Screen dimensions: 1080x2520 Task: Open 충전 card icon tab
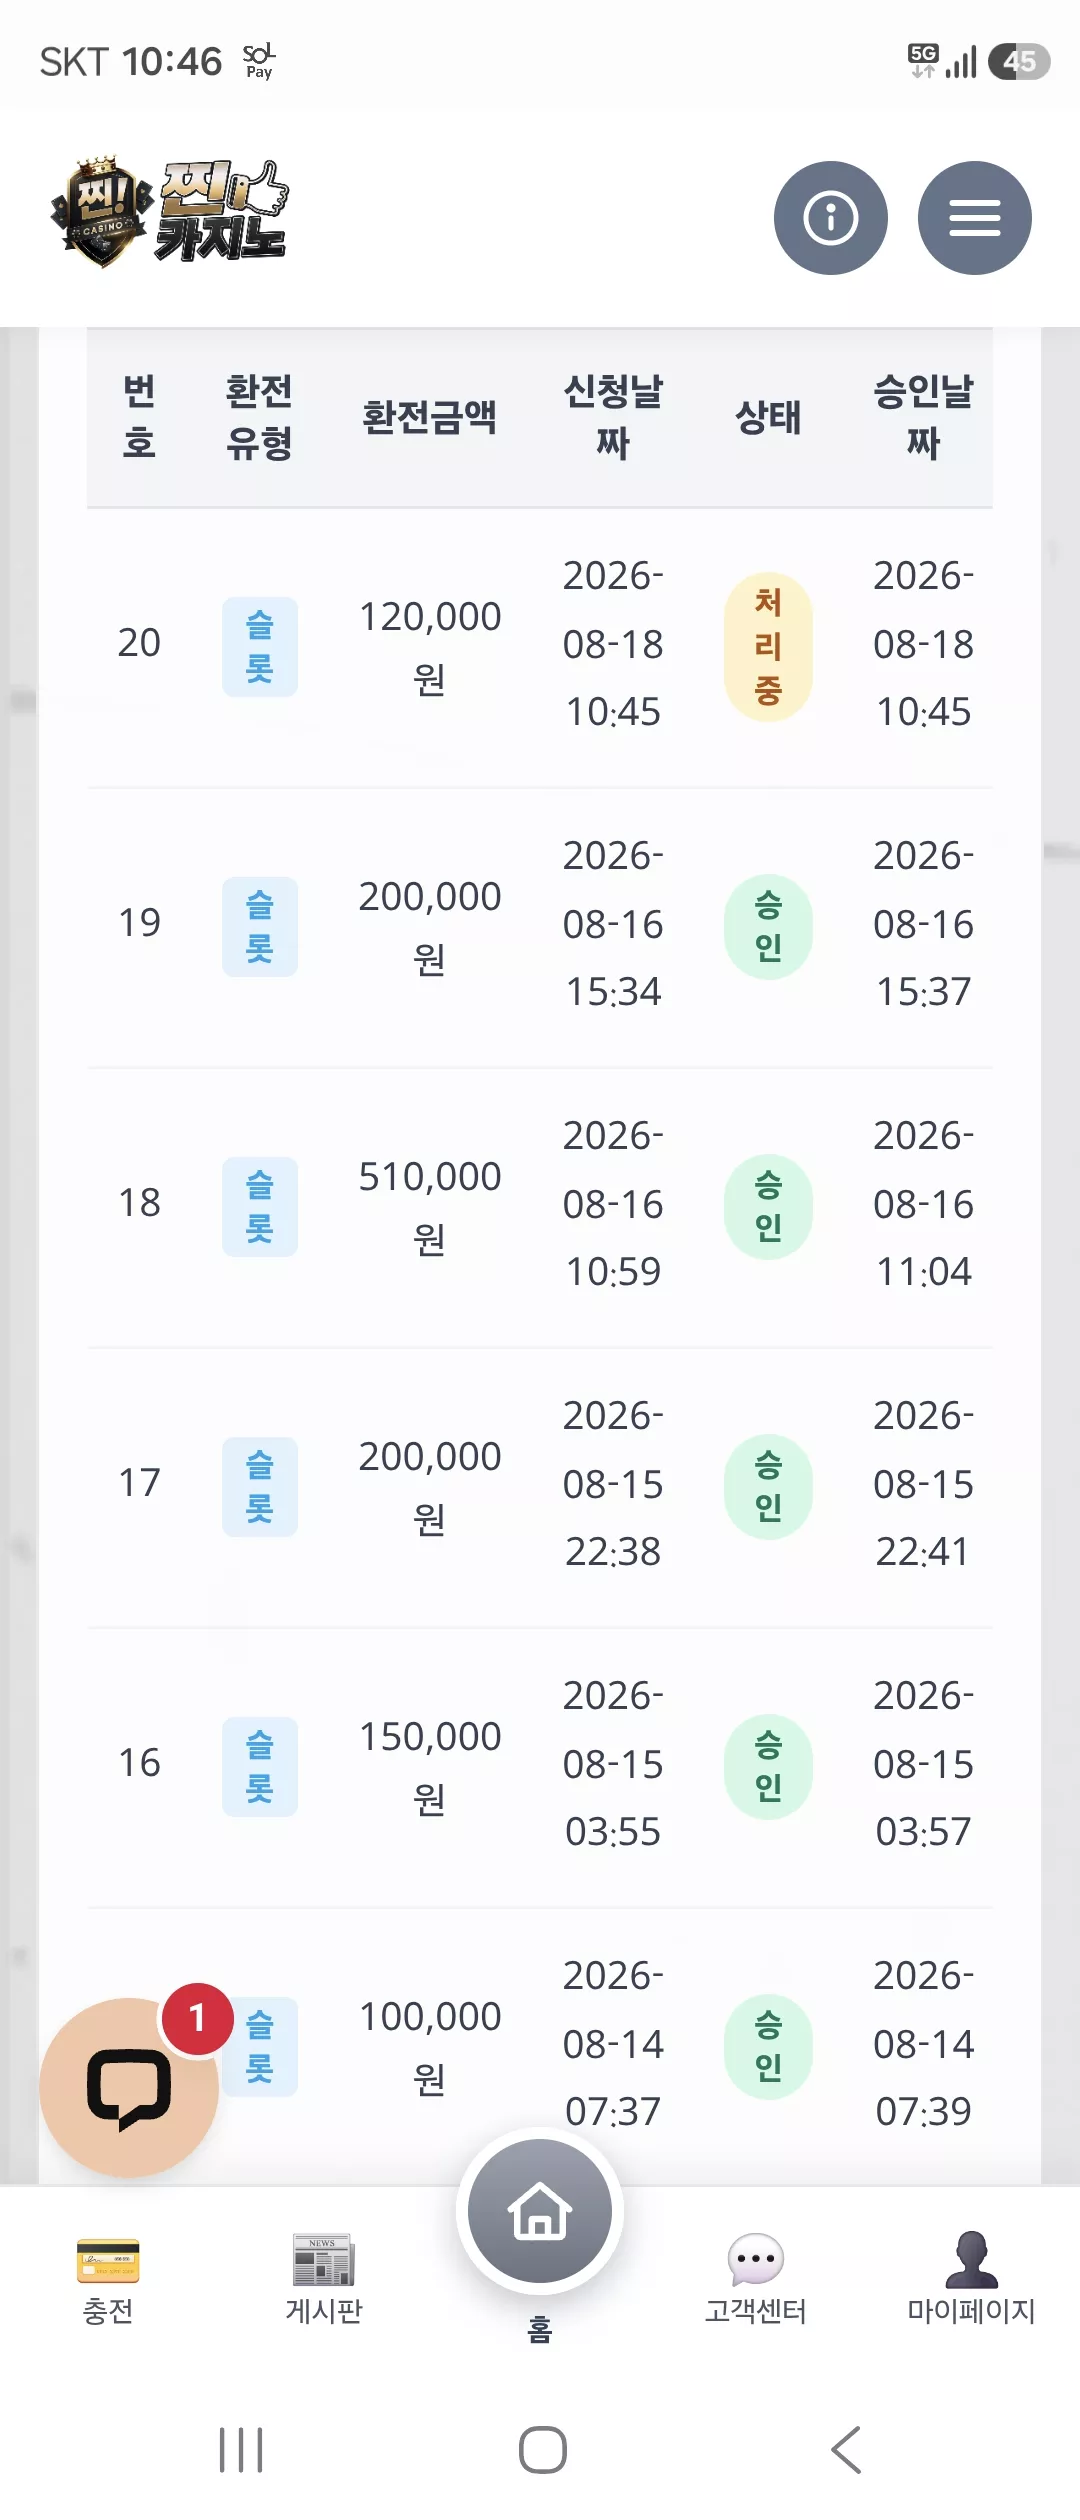(x=108, y=2281)
